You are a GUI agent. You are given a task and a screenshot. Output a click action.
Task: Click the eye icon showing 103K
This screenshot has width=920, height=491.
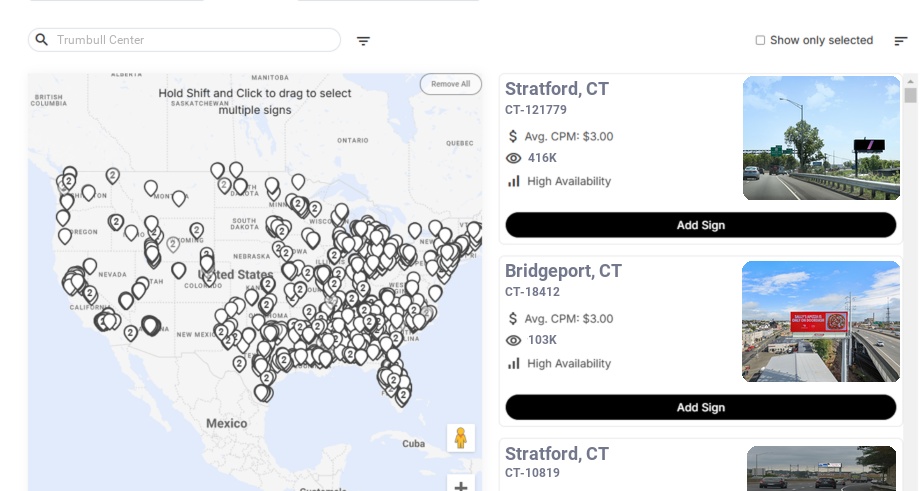click(514, 340)
